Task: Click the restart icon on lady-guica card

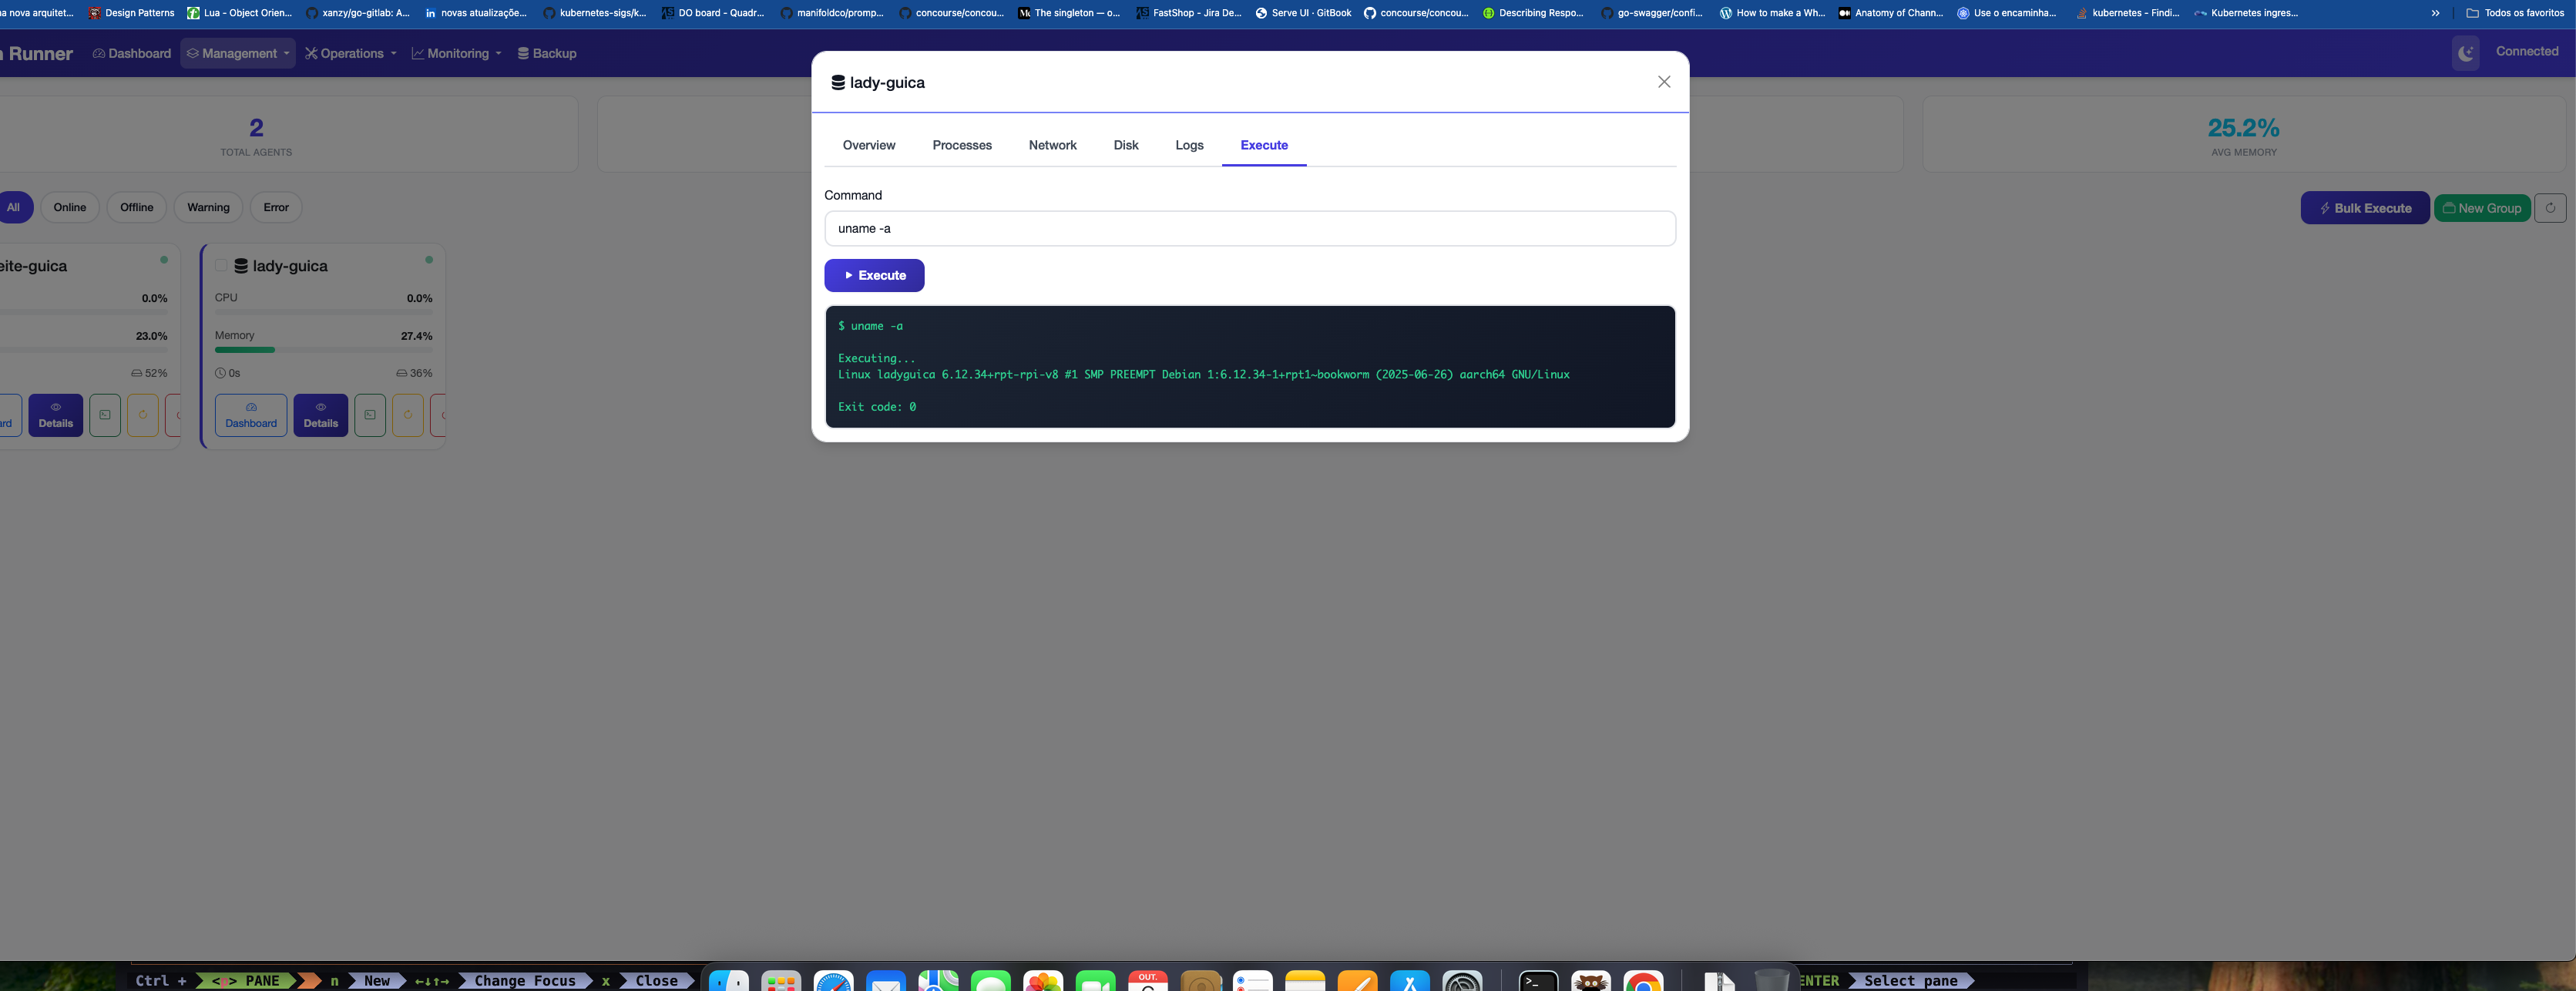Action: pos(408,415)
